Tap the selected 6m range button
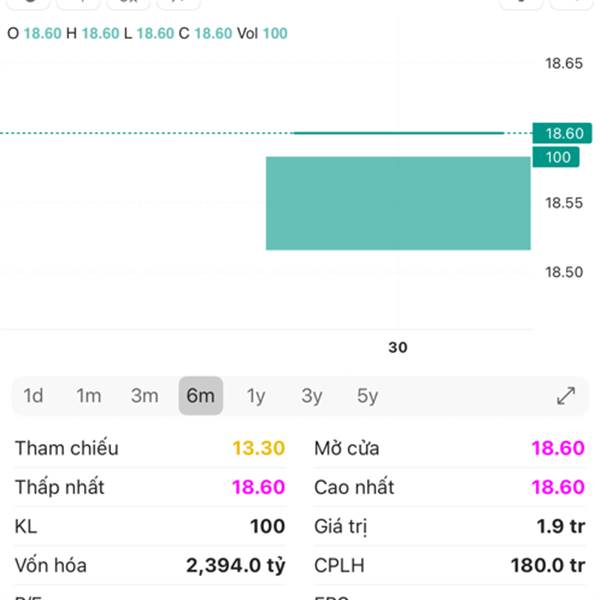Viewport: 600px width, 600px height. [x=201, y=396]
